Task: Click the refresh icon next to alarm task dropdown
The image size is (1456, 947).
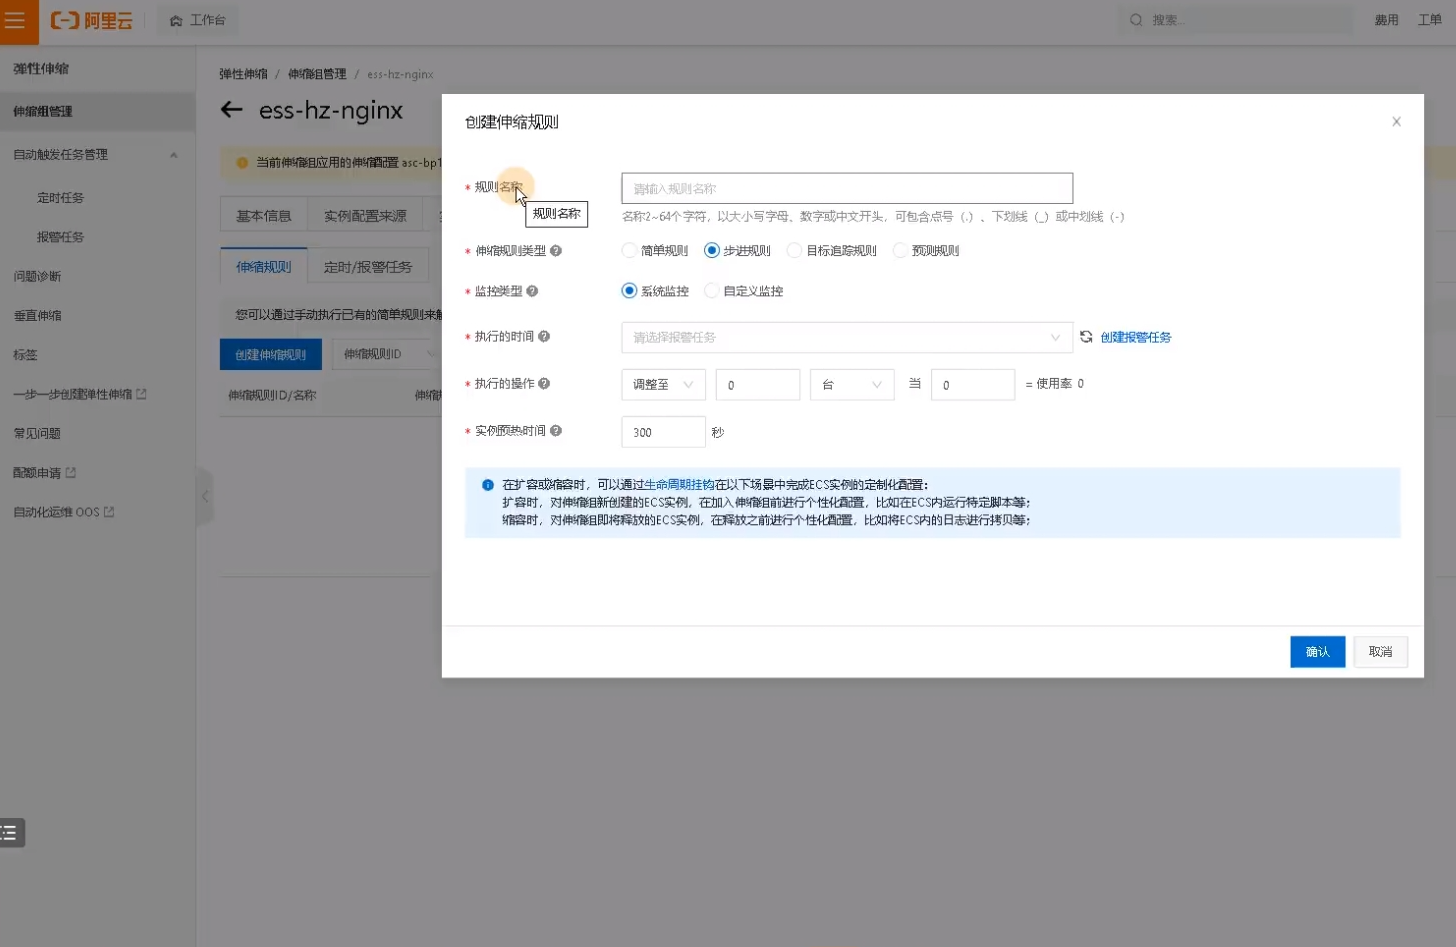Action: (1086, 337)
